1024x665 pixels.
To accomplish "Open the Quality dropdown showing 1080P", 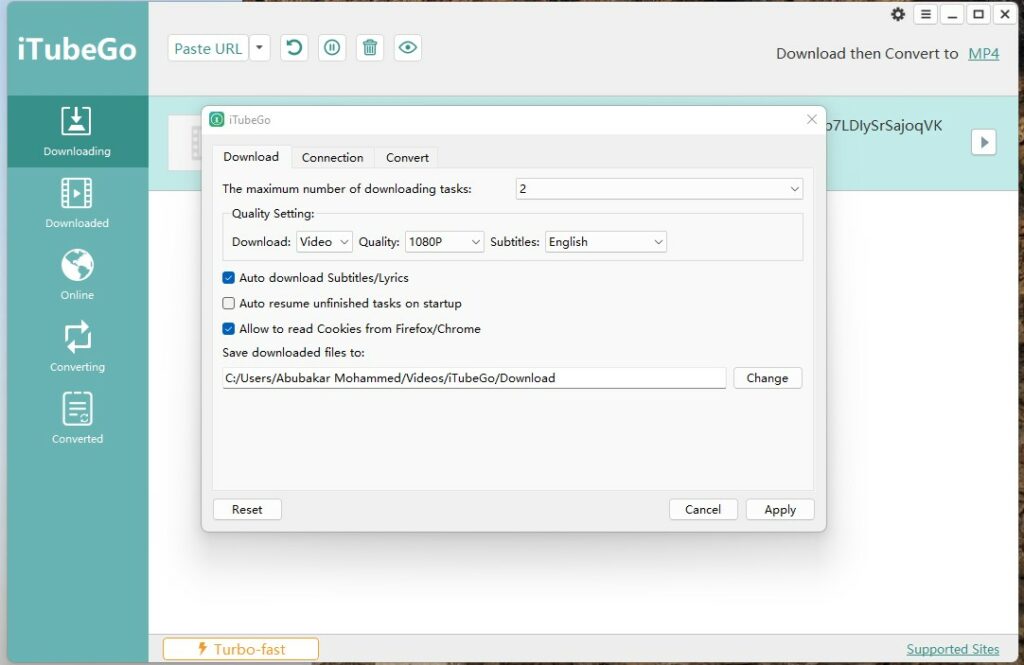I will 444,241.
